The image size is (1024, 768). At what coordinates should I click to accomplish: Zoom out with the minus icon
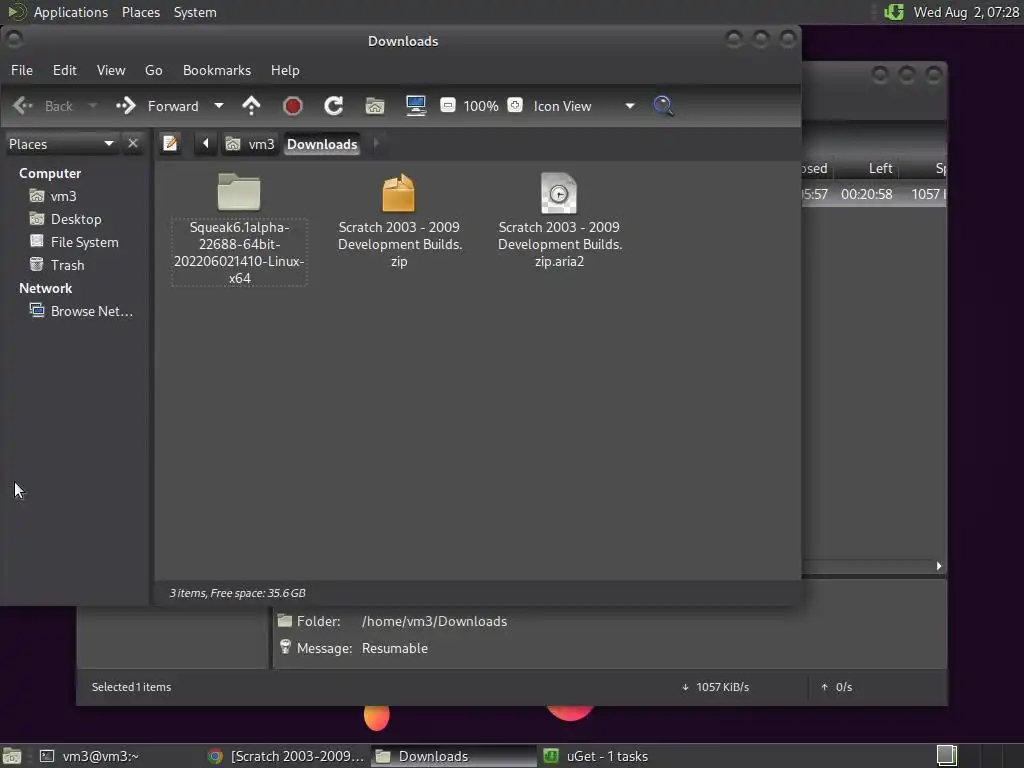[448, 105]
